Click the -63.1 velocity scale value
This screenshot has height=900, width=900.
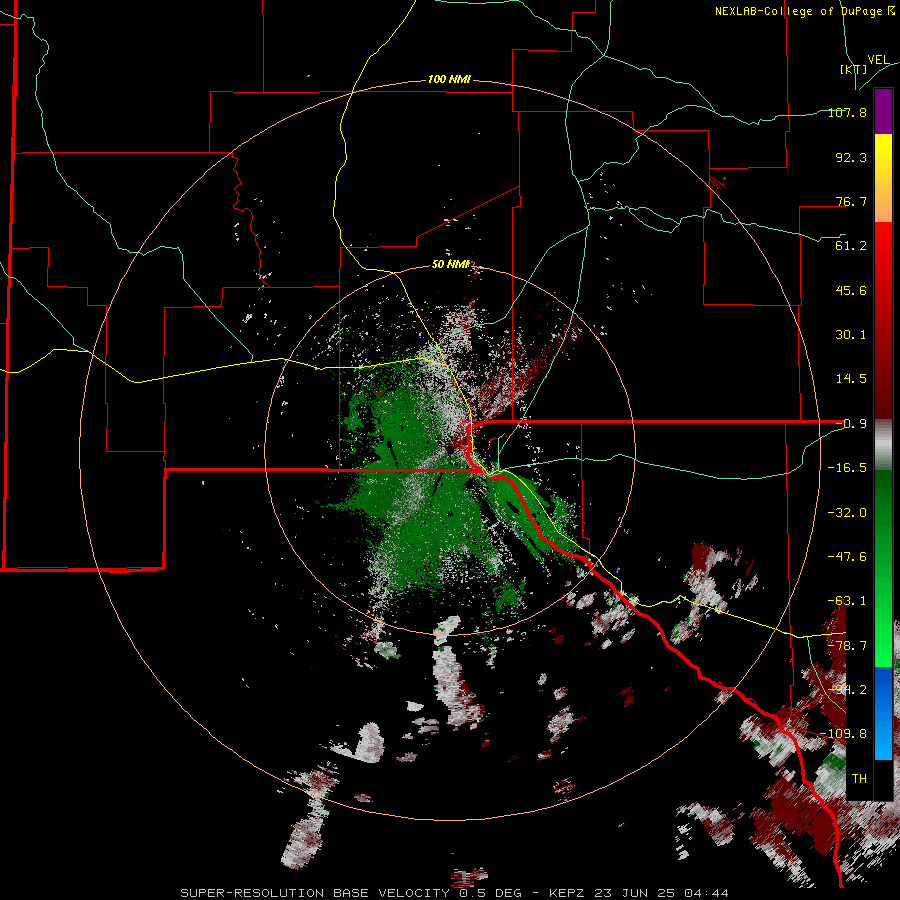point(847,601)
